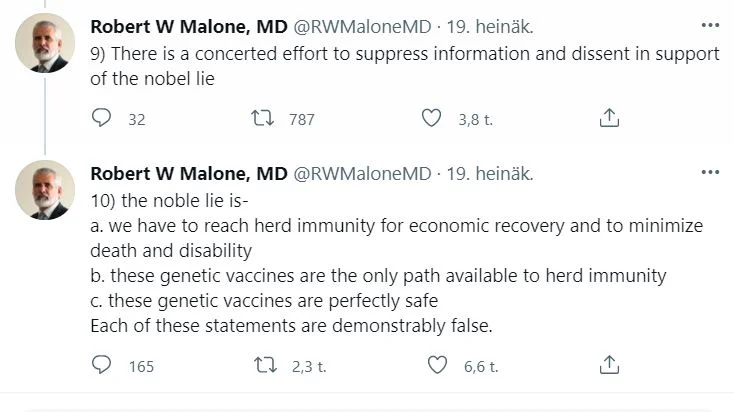734x412 pixels.
Task: Visit @RWMaloneMD handle on the second tweet
Action: coord(361,173)
